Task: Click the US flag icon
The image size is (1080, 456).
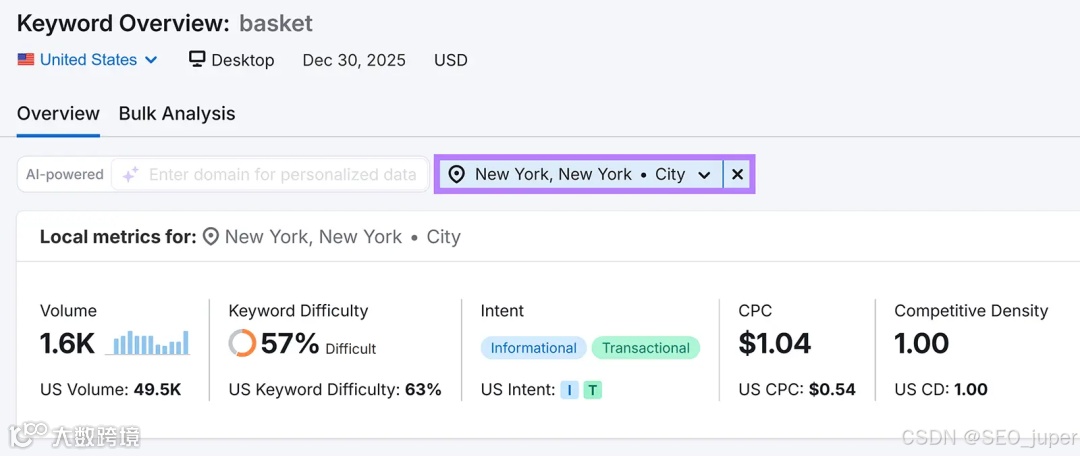Action: pos(26,60)
